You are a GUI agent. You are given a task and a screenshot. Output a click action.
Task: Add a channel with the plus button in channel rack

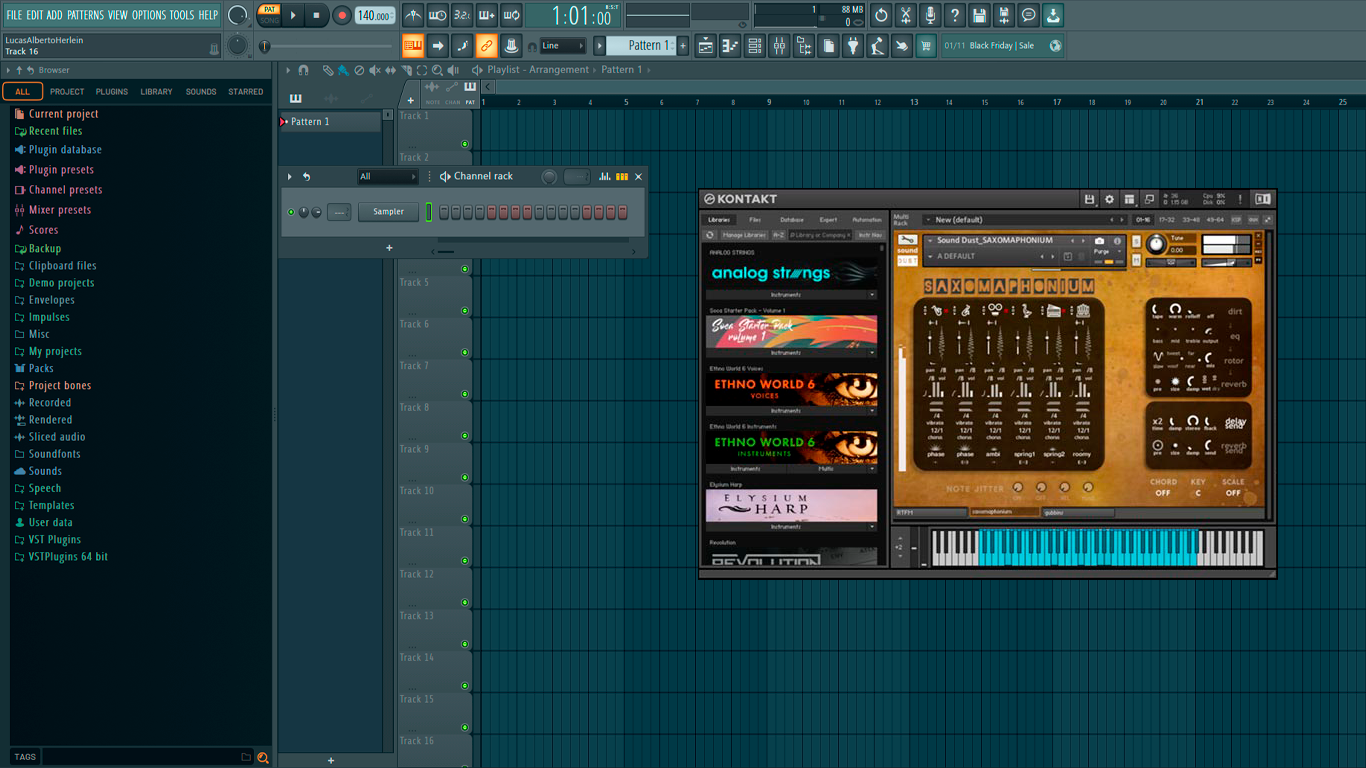(x=389, y=248)
